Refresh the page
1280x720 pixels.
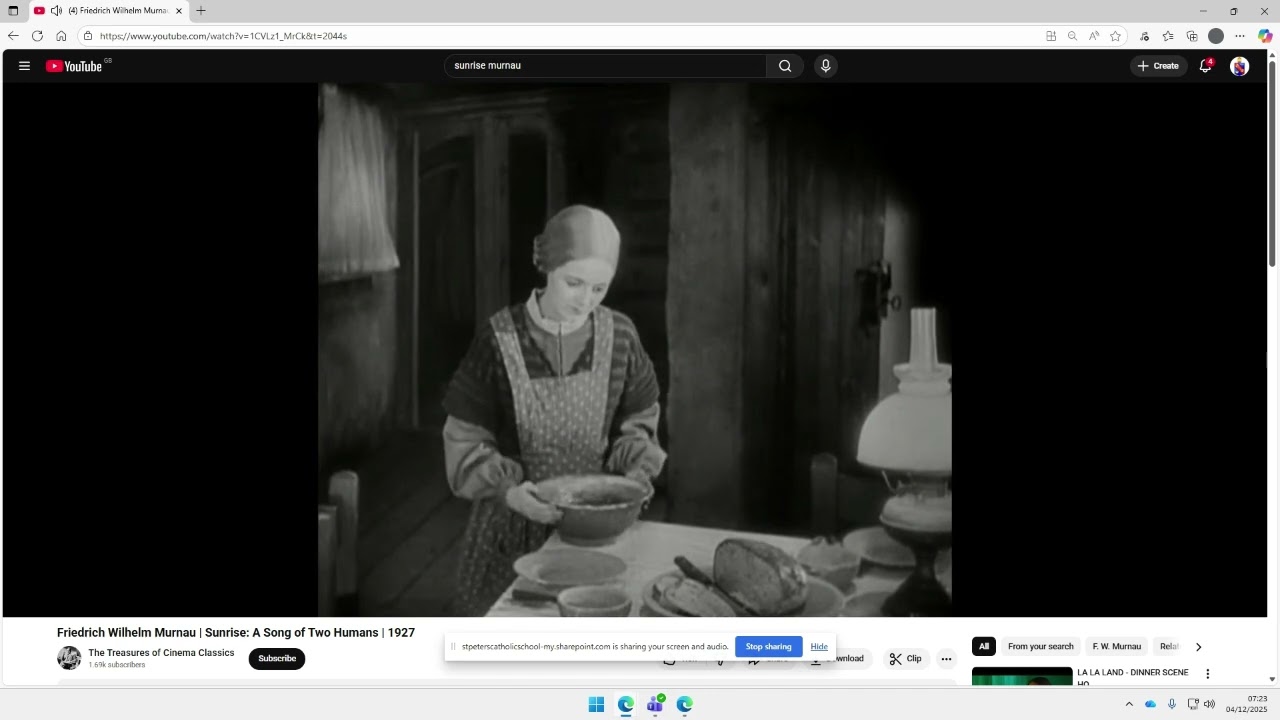(37, 36)
